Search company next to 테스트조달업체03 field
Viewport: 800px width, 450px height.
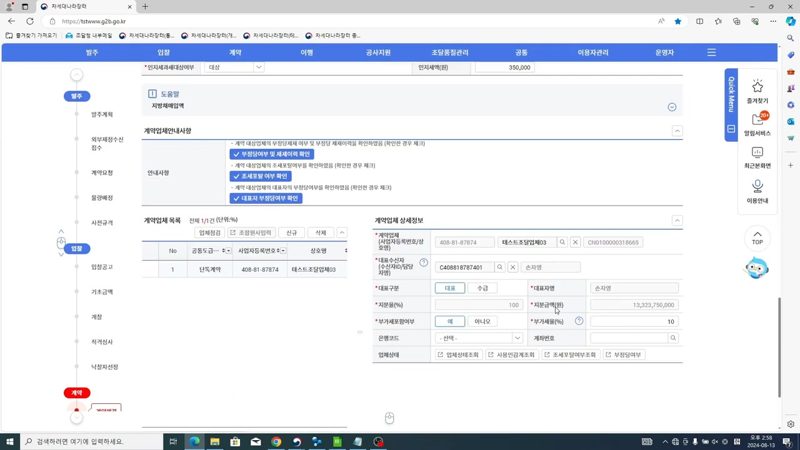(x=562, y=242)
